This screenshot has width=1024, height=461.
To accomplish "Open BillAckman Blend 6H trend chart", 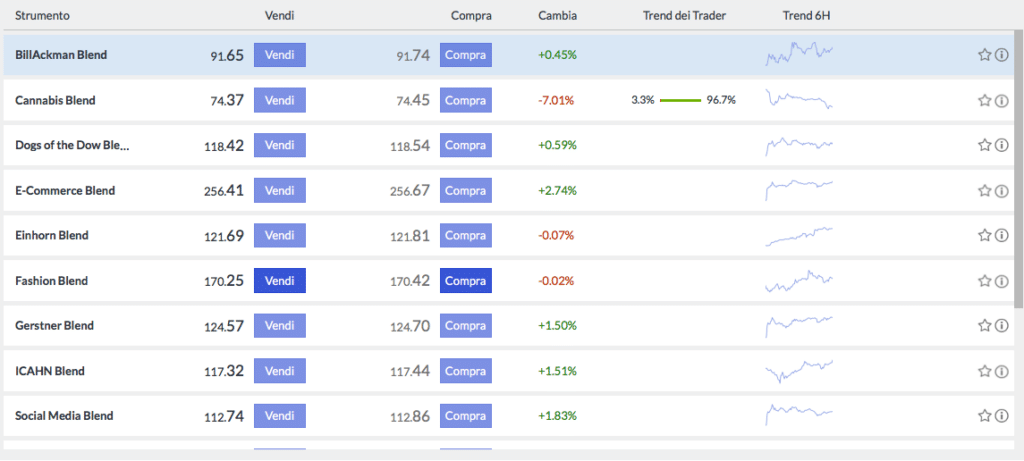I will point(799,54).
